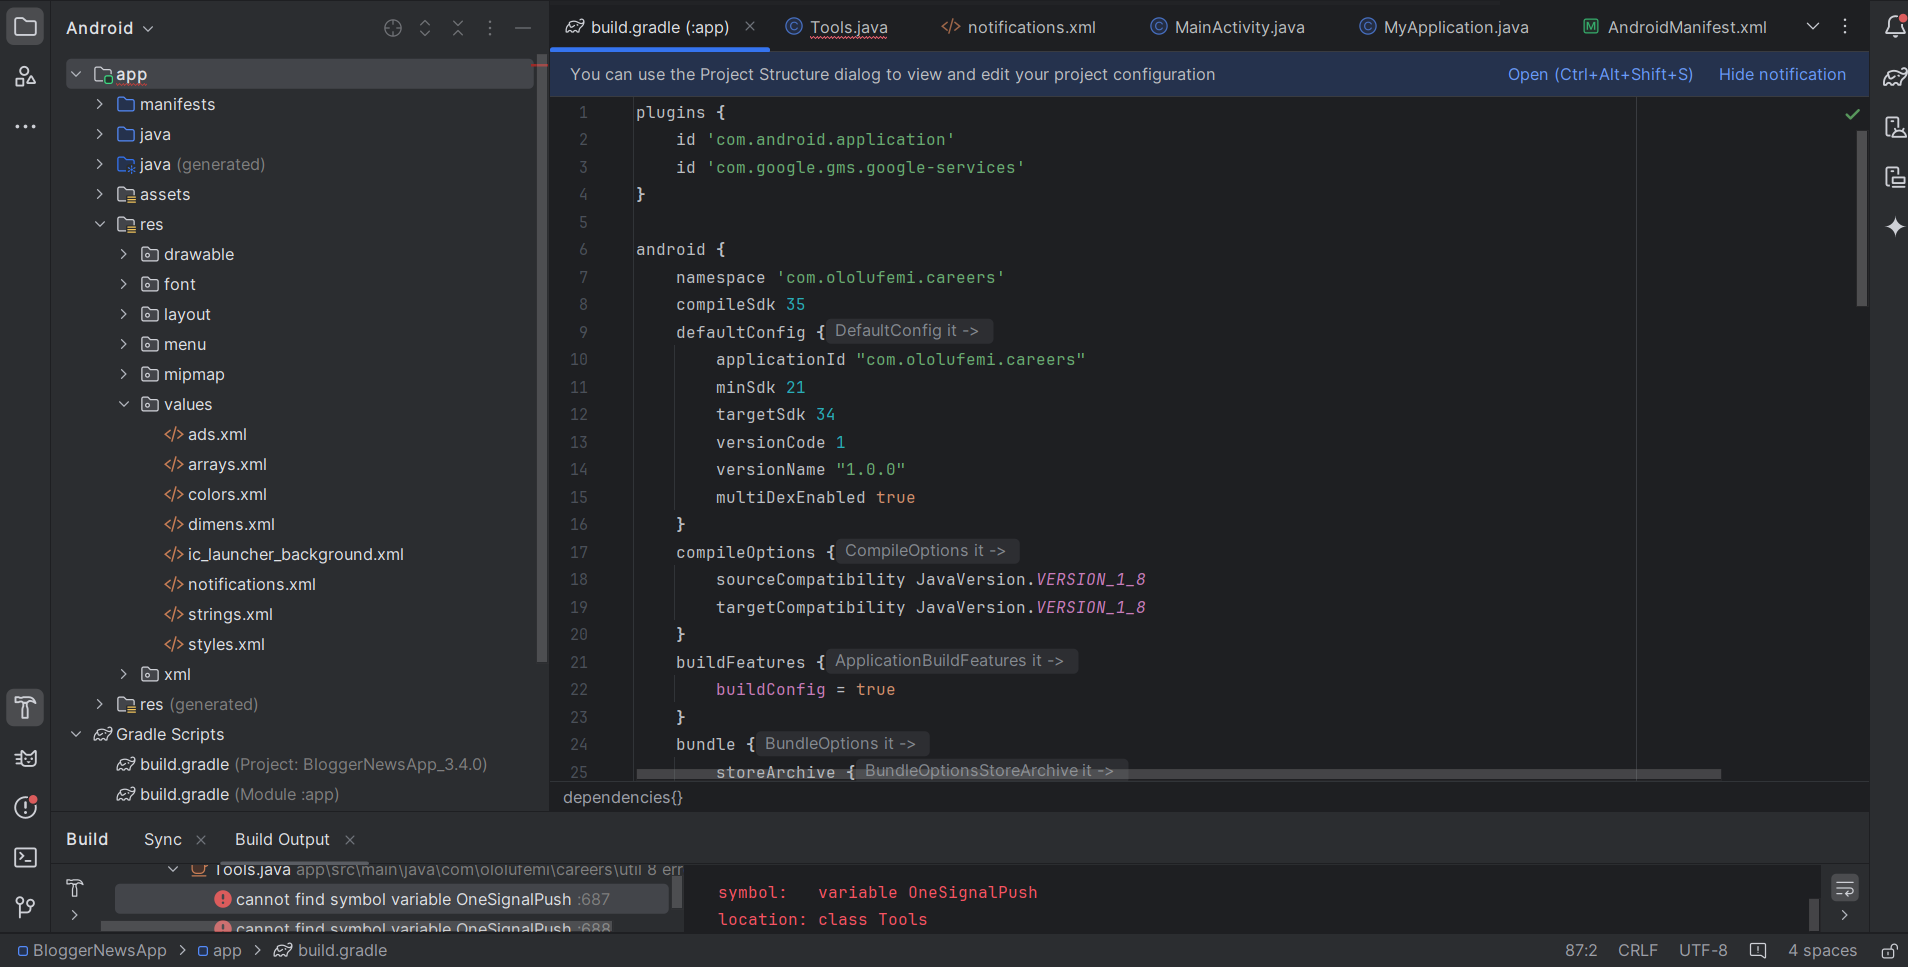Click CRLF line separator in status bar
The image size is (1908, 967).
click(x=1638, y=950)
